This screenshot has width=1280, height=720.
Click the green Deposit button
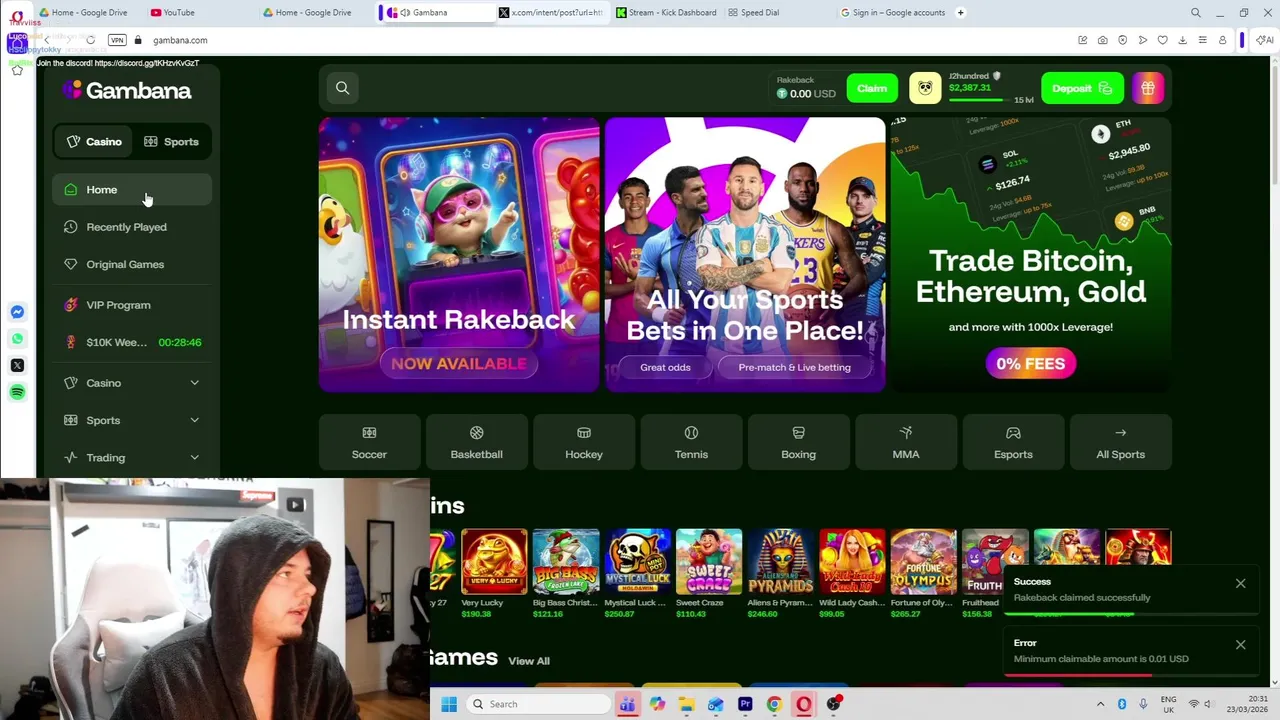pyautogui.click(x=1082, y=88)
